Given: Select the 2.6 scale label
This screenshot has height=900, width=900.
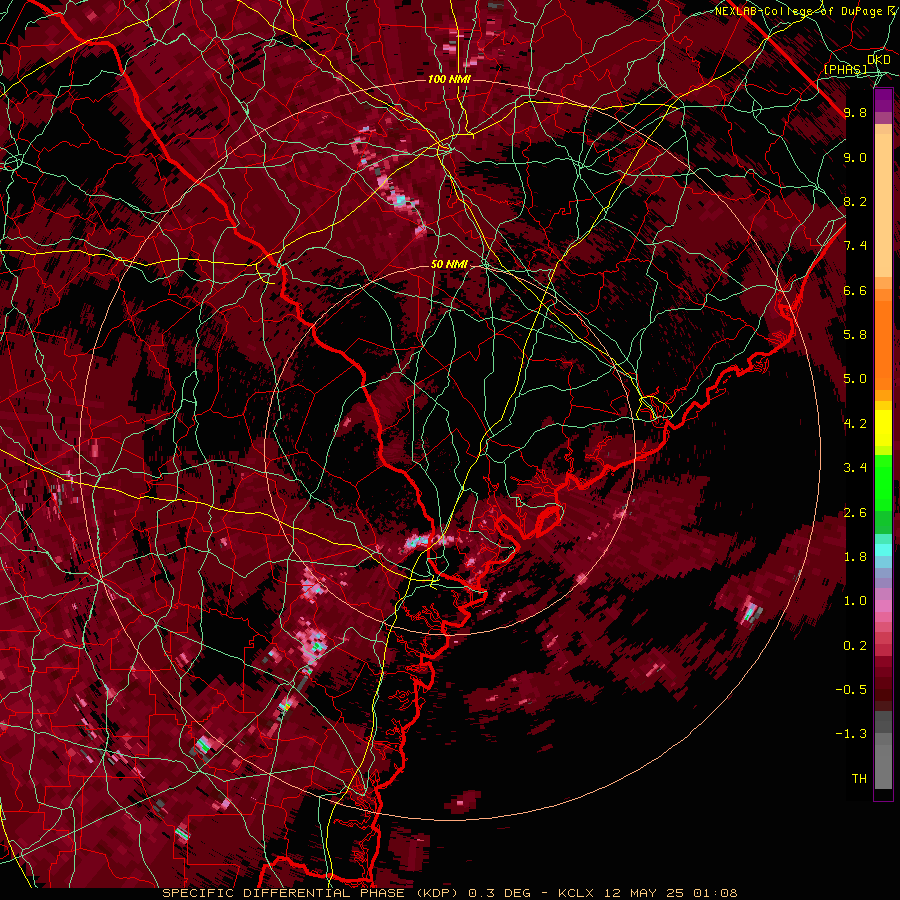Looking at the screenshot, I should coord(855,513).
